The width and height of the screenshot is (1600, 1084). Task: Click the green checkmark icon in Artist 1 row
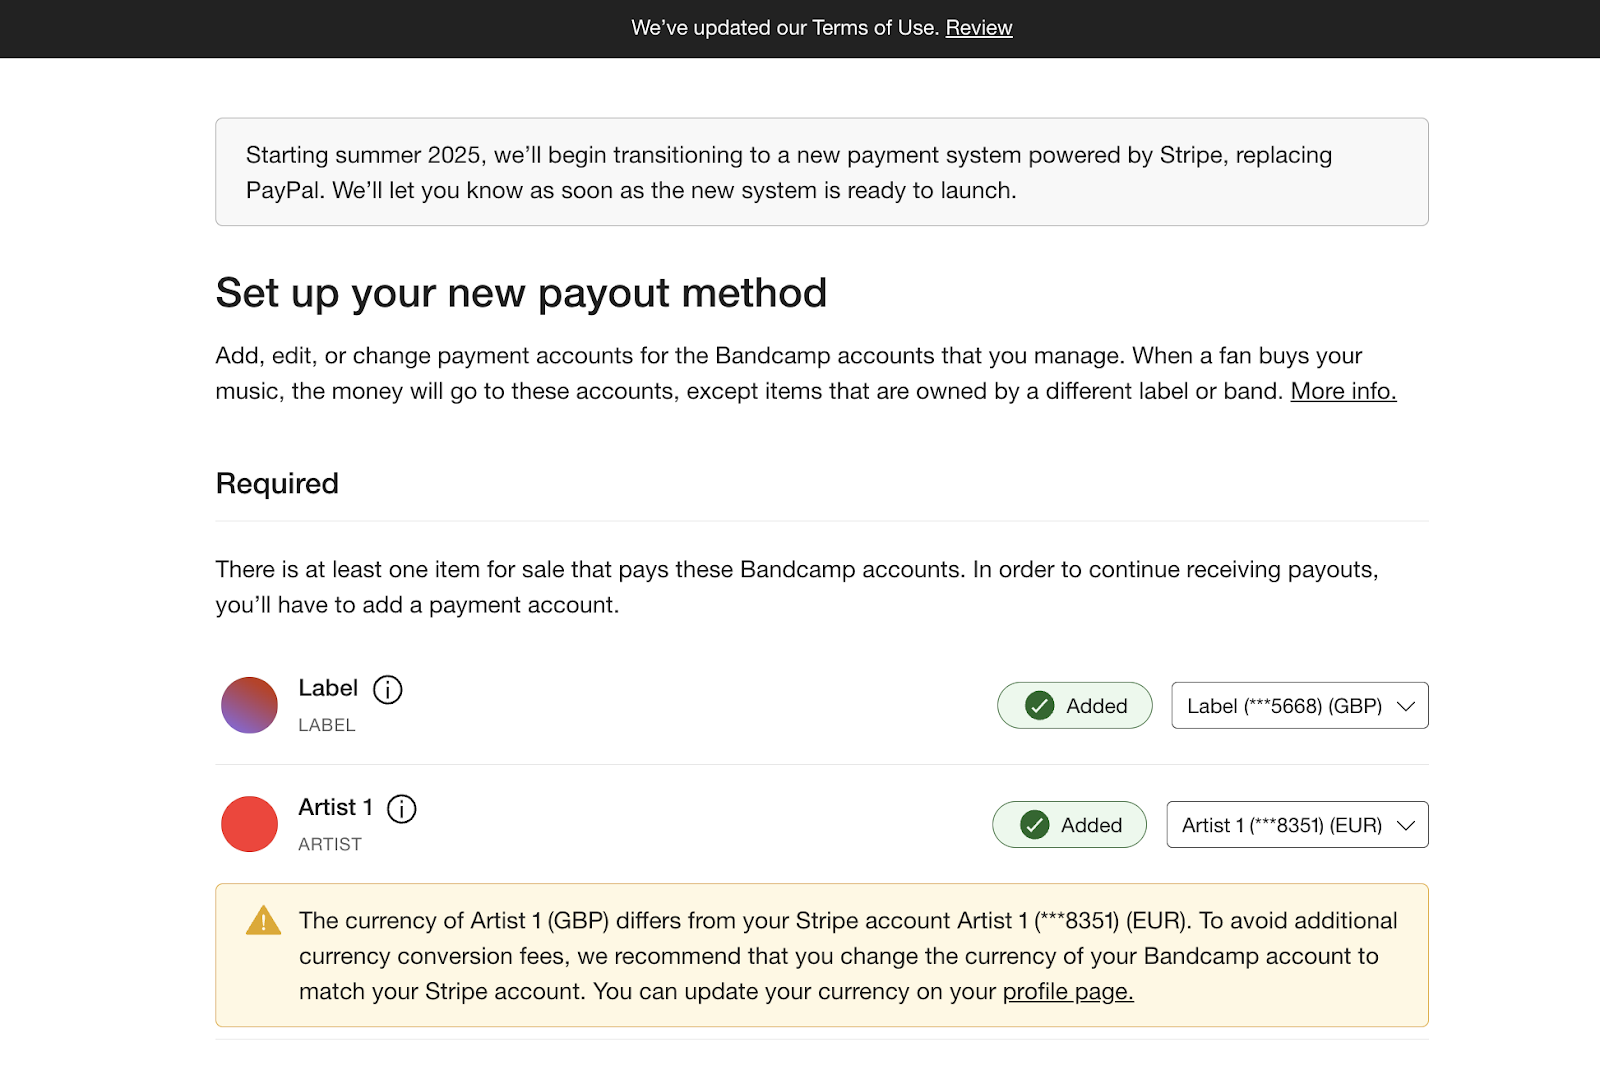pos(1034,825)
